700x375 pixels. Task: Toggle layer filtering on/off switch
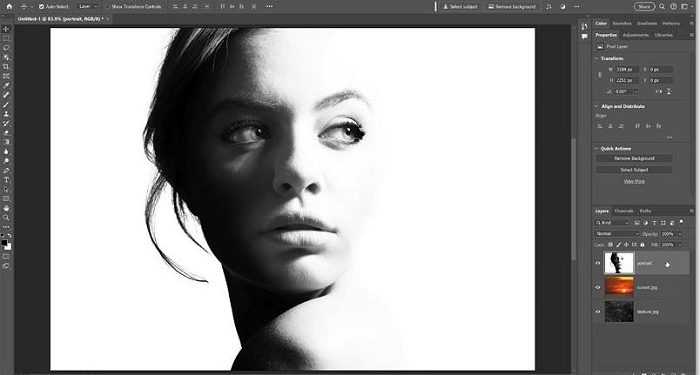point(681,221)
